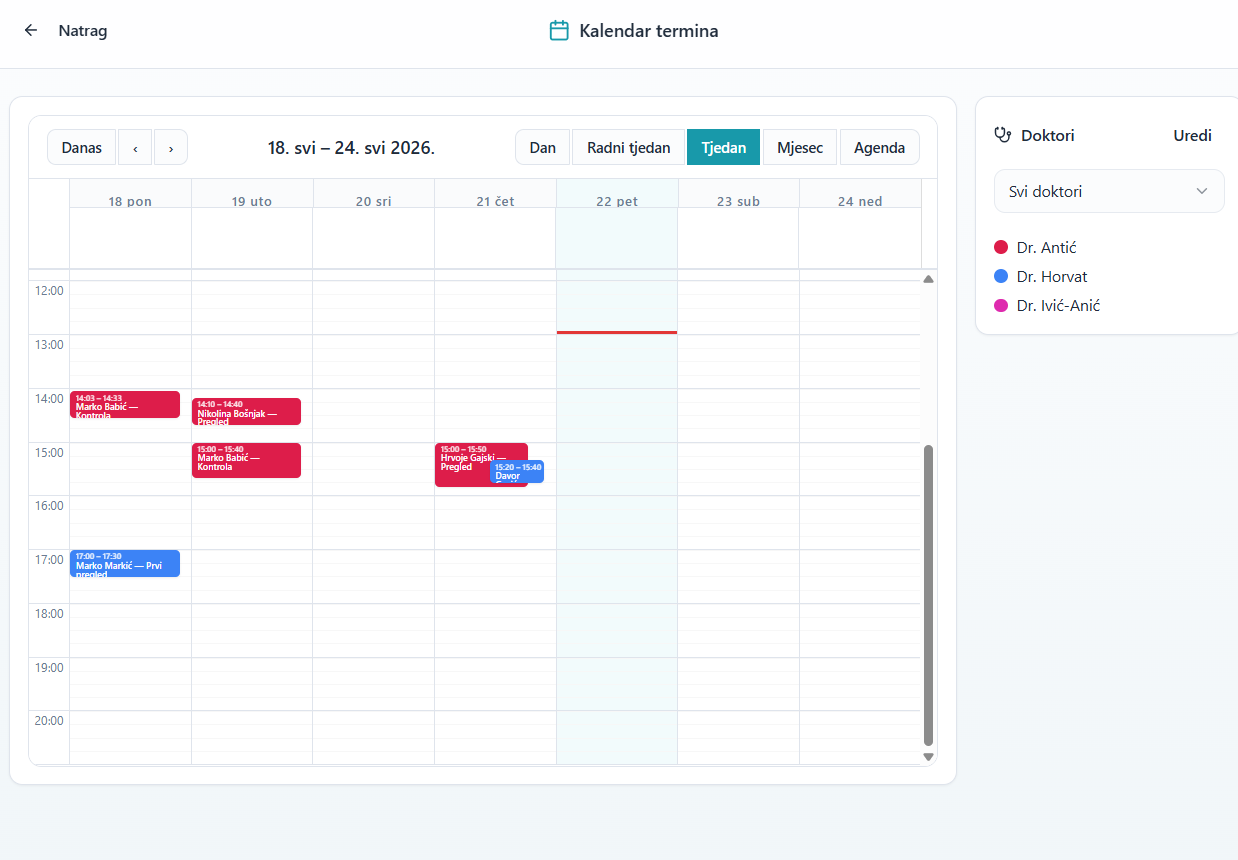
Task: Open Davor 15:20 blue appointment
Action: point(517,471)
